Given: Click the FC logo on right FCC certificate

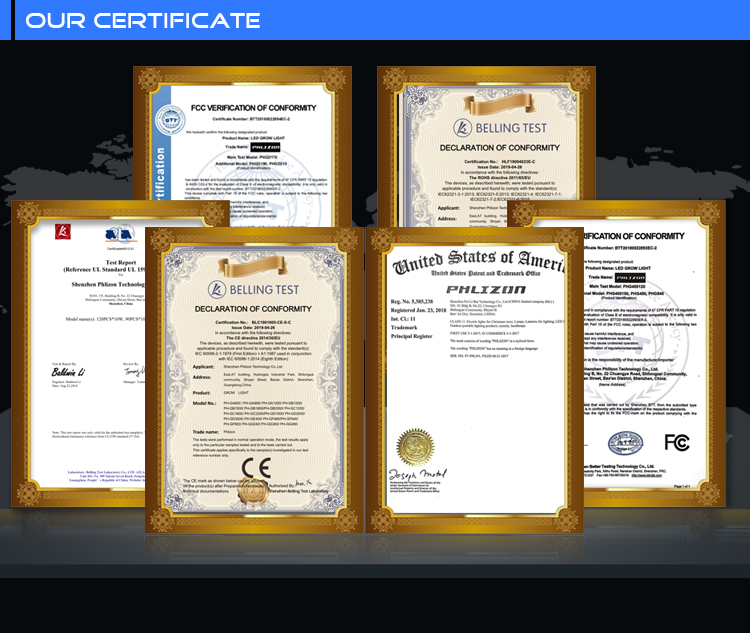Looking at the screenshot, I should coord(677,443).
